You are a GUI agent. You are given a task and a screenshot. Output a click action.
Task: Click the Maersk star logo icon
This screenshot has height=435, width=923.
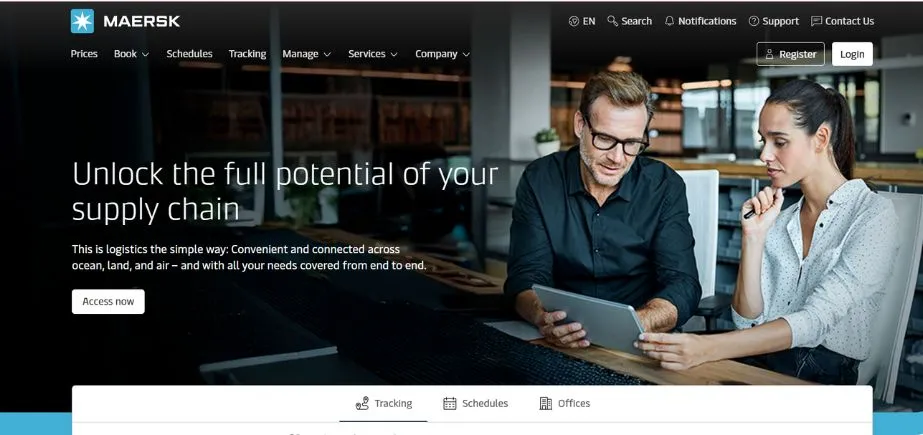pyautogui.click(x=82, y=21)
